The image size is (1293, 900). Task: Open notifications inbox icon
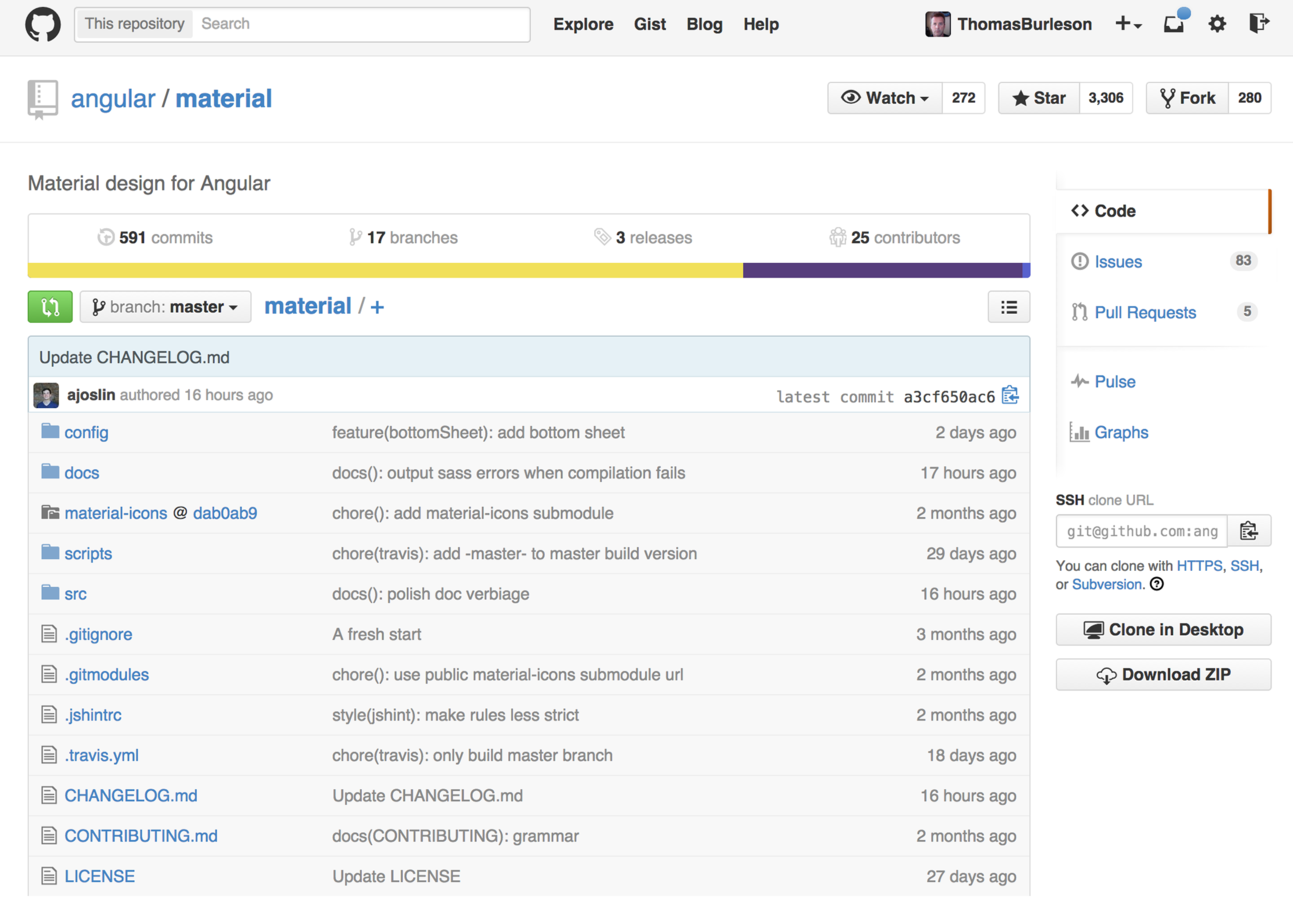click(x=1175, y=23)
